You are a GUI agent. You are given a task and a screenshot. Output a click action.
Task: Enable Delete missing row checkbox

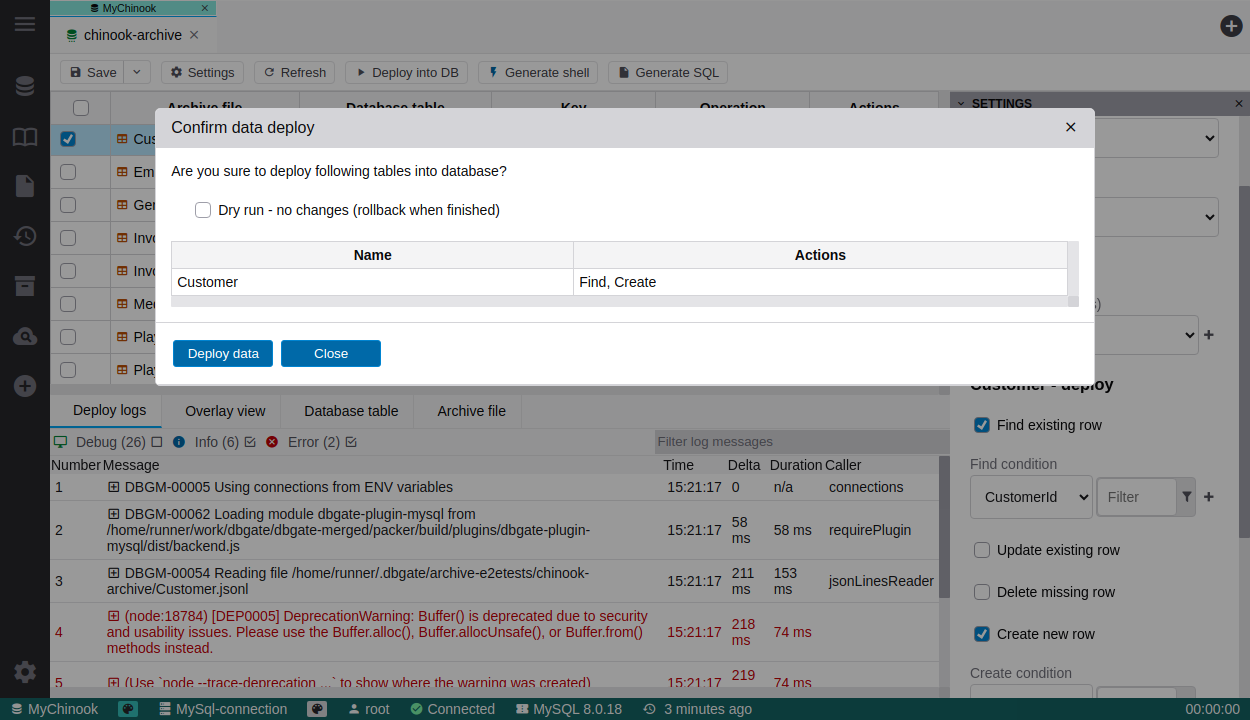coord(982,592)
